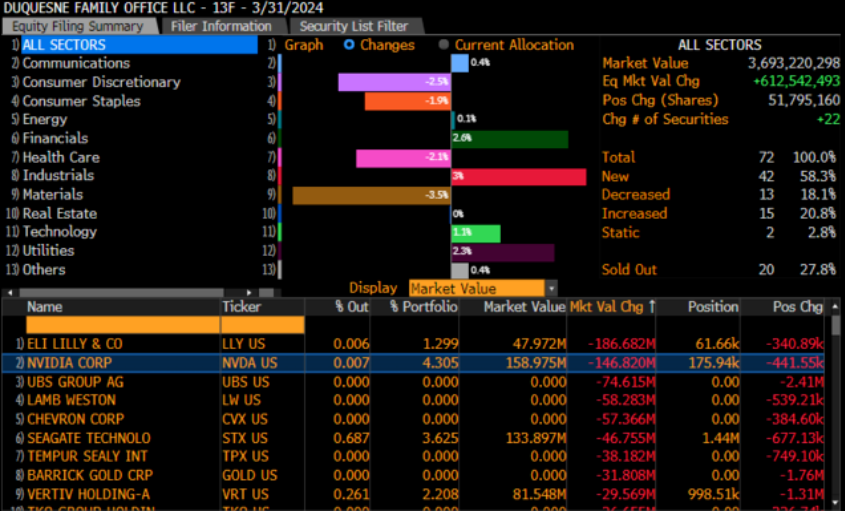This screenshot has width=845, height=514.
Task: Select the NVIDIA CORP row
Action: click(413, 363)
